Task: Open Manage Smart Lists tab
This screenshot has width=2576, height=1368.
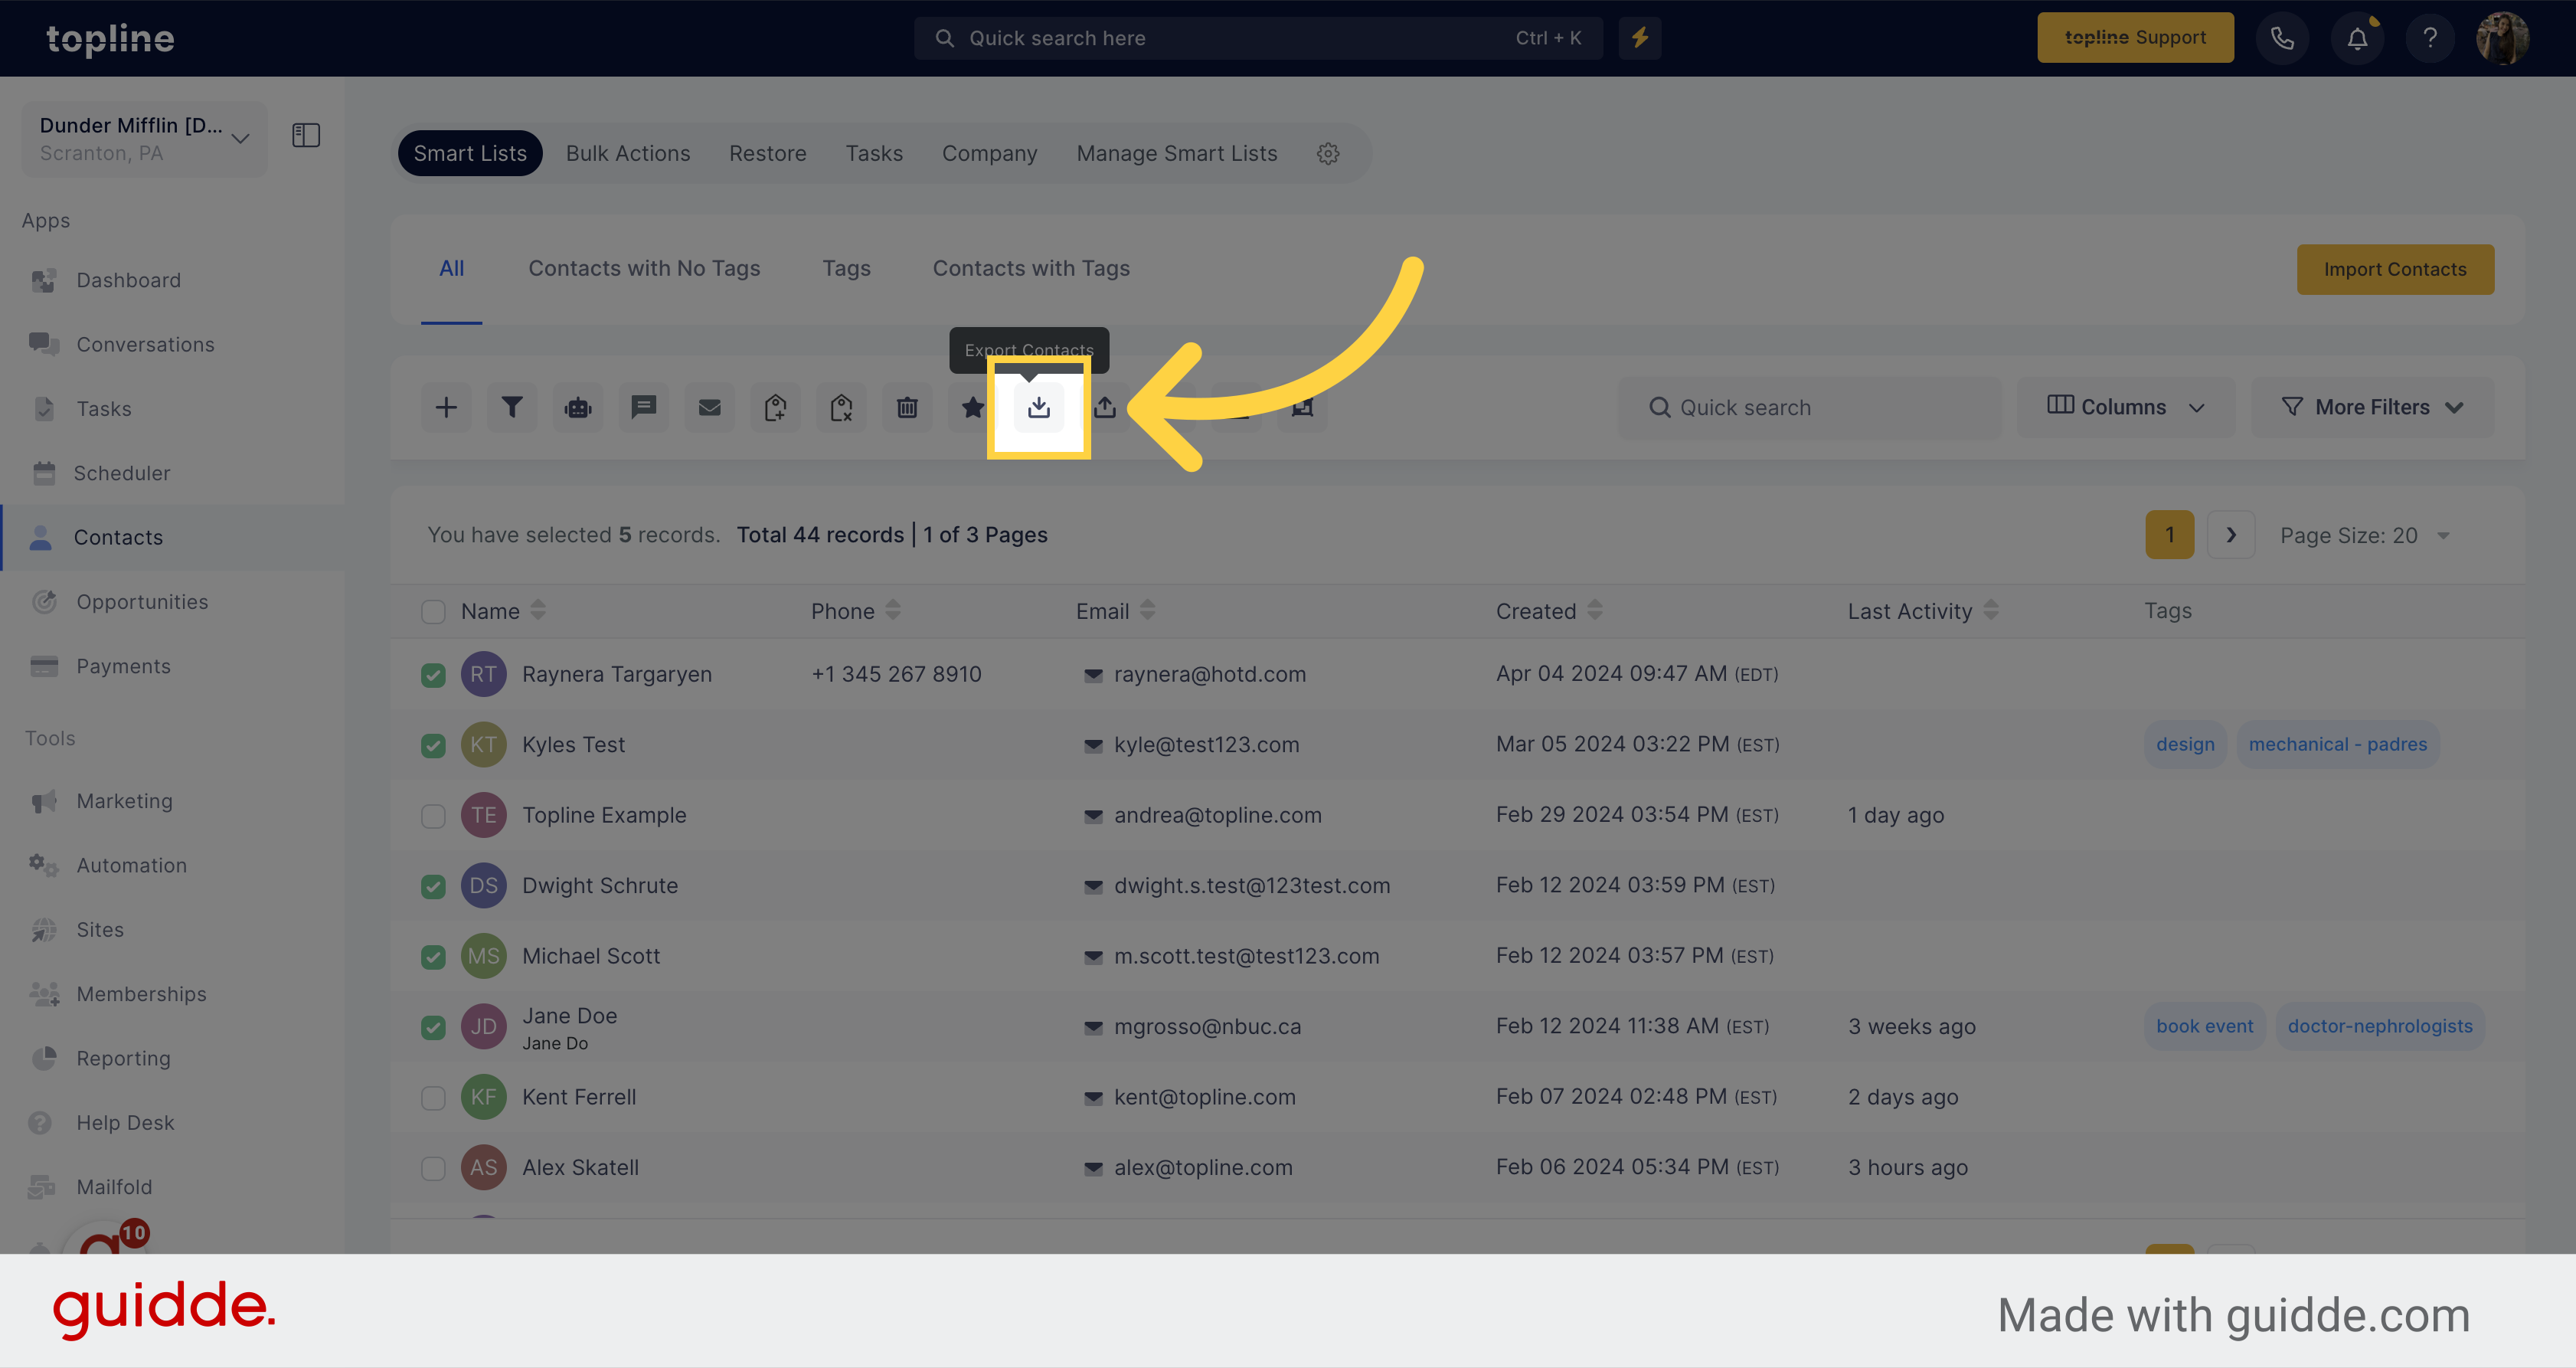Action: click(1176, 154)
